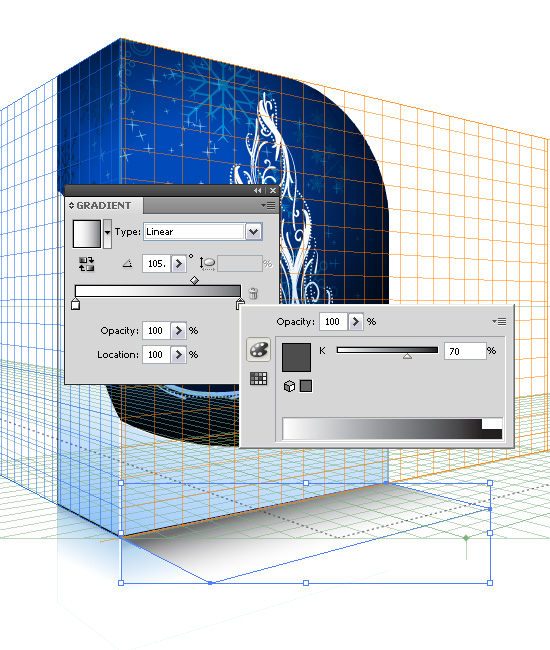550x650 pixels.
Task: Click the aspect ratio icon in Gradient panel
Action: (x=207, y=264)
